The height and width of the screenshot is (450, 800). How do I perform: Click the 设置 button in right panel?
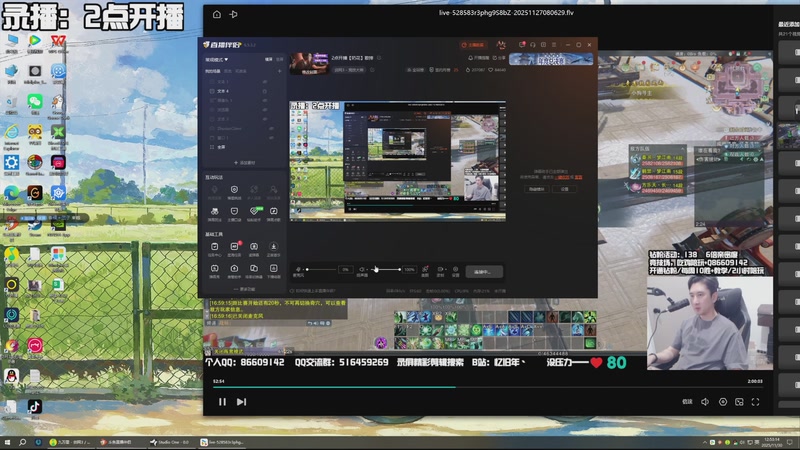pyautogui.click(x=565, y=189)
